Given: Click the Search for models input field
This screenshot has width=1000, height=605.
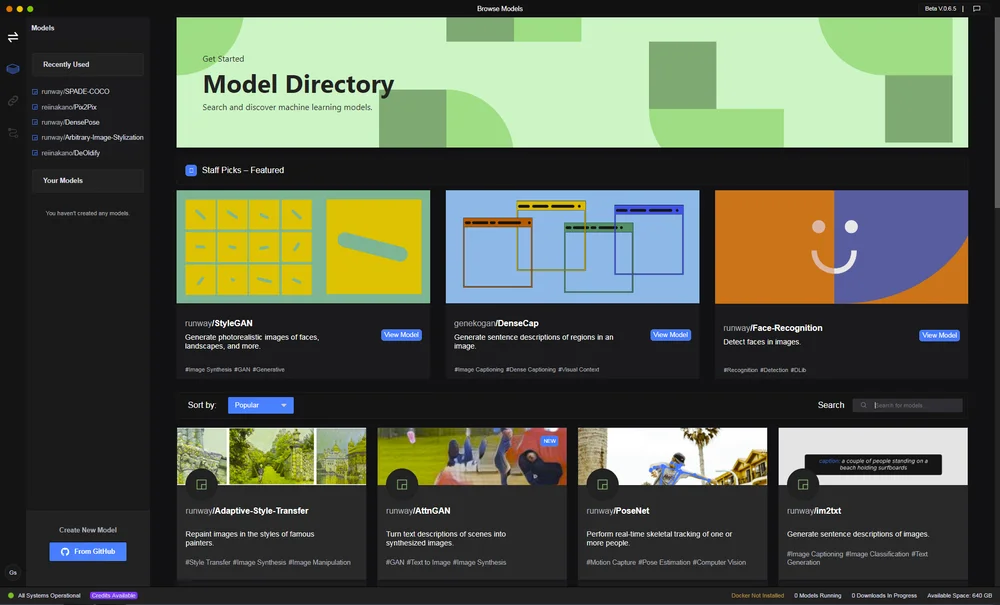Looking at the screenshot, I should point(908,405).
